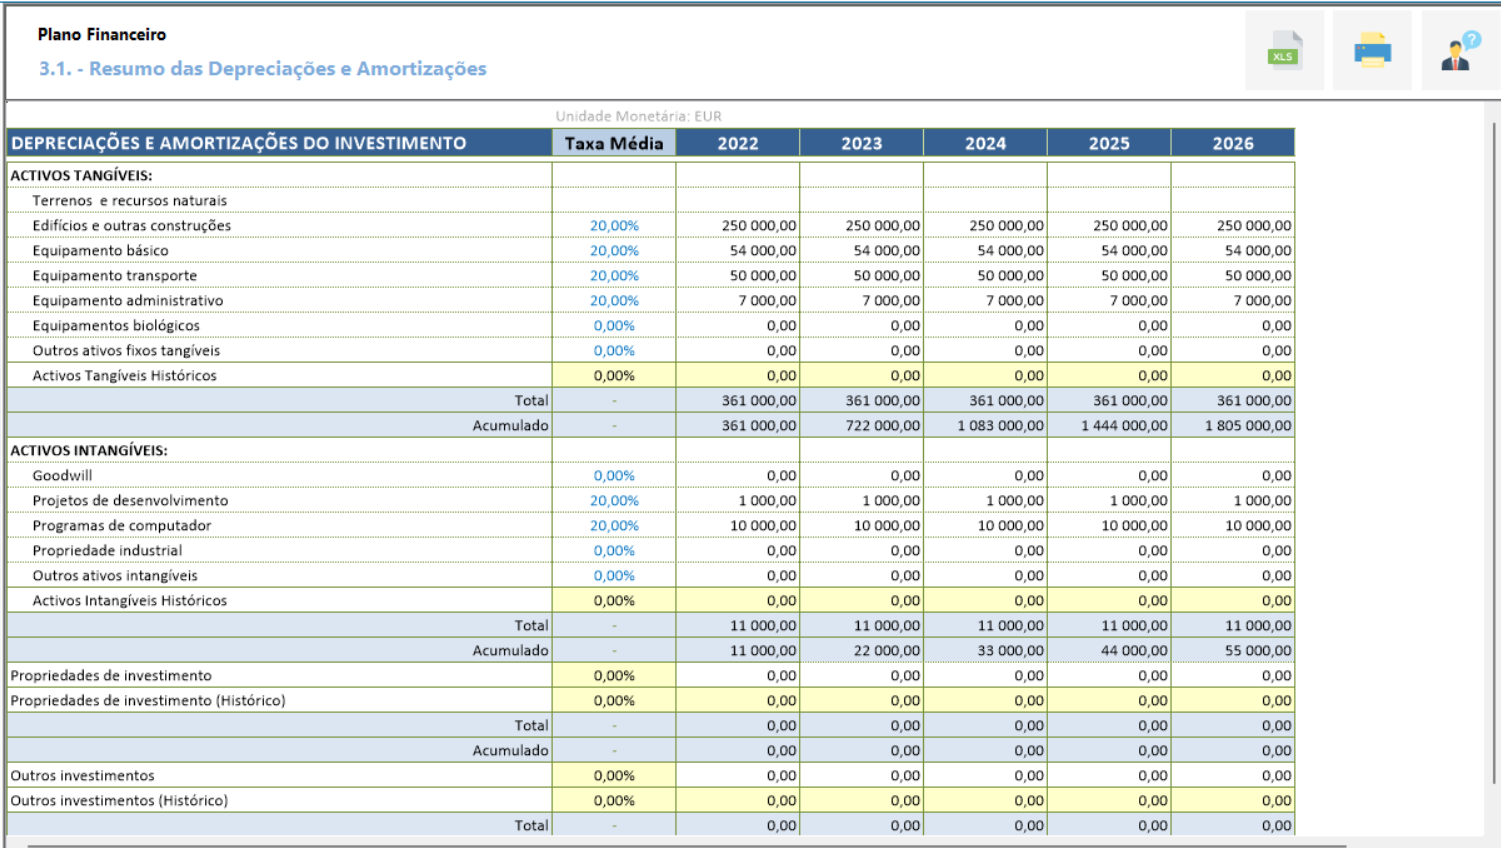Viewport: 1501px width, 848px height.
Task: Click the 'Edifícios e outras construções' rate 20,00%
Action: pos(614,226)
